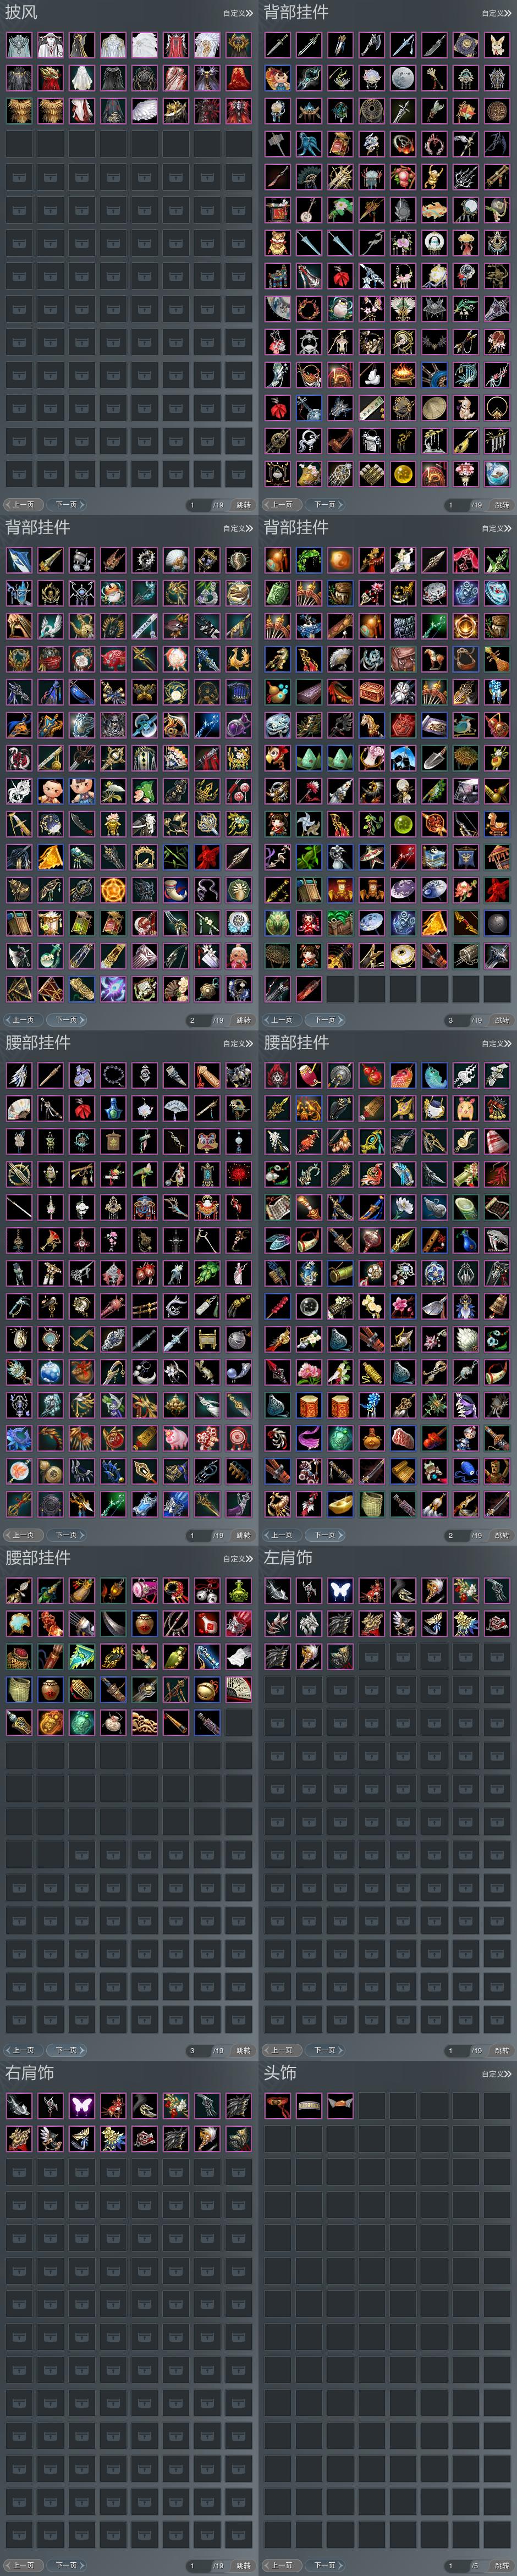Click 上一页 in 腰部挂件 page 2 panel
The image size is (517, 2576).
(281, 1535)
